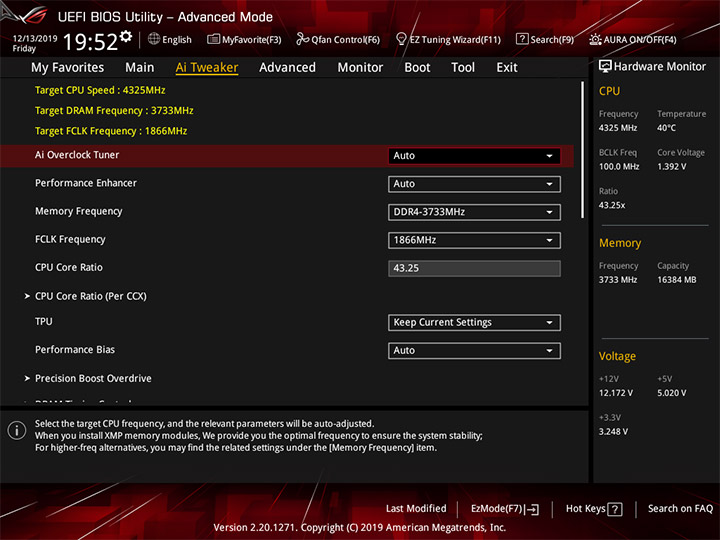Click Core Voltage 1.392 V value
The width and height of the screenshot is (720, 540).
(x=671, y=167)
